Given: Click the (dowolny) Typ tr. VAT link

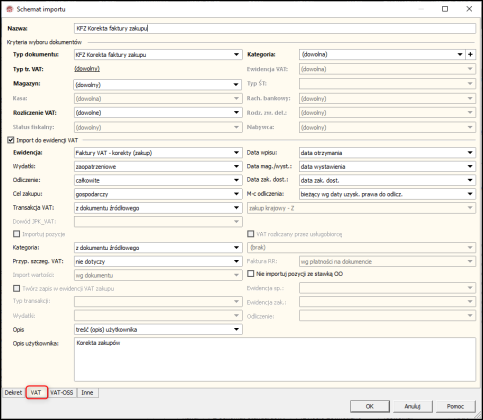Looking at the screenshot, I should click(x=87, y=69).
